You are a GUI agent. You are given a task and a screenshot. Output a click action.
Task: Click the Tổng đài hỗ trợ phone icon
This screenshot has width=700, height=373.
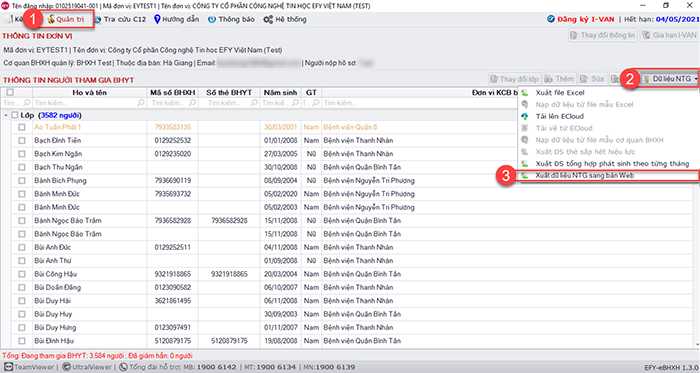point(123,367)
